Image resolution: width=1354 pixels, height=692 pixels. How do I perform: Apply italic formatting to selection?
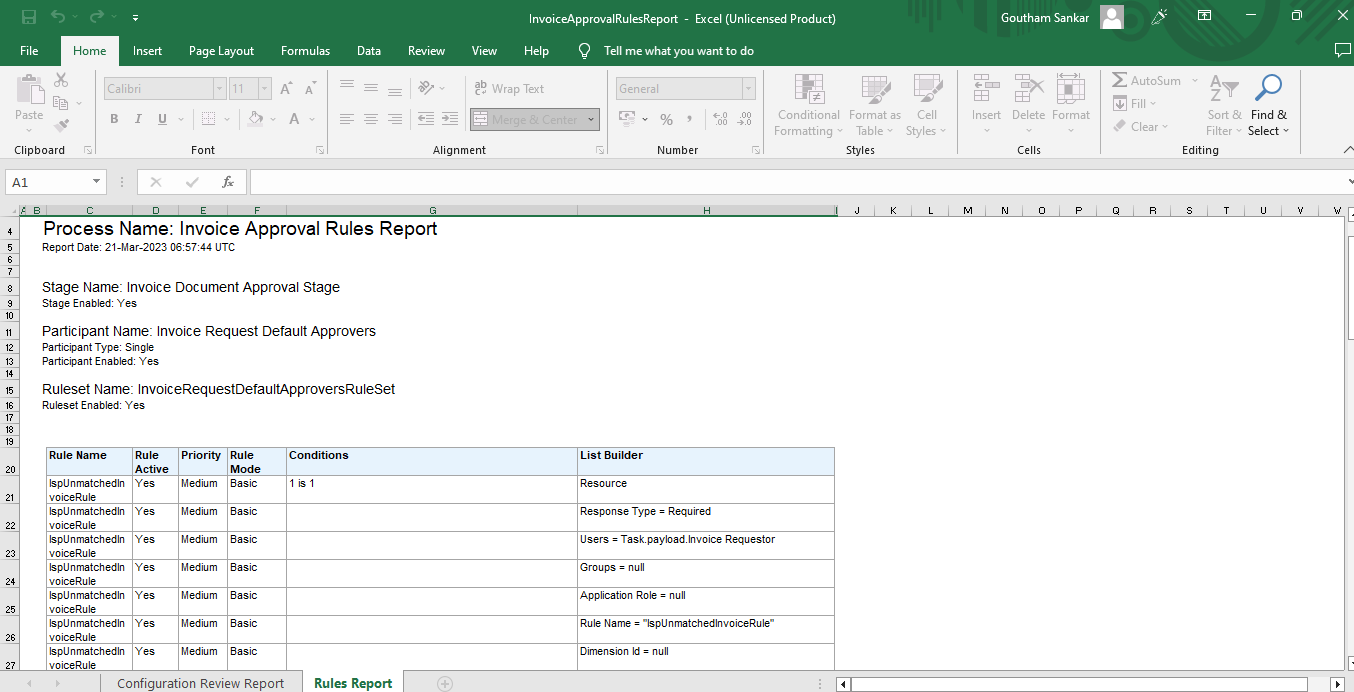click(x=137, y=118)
